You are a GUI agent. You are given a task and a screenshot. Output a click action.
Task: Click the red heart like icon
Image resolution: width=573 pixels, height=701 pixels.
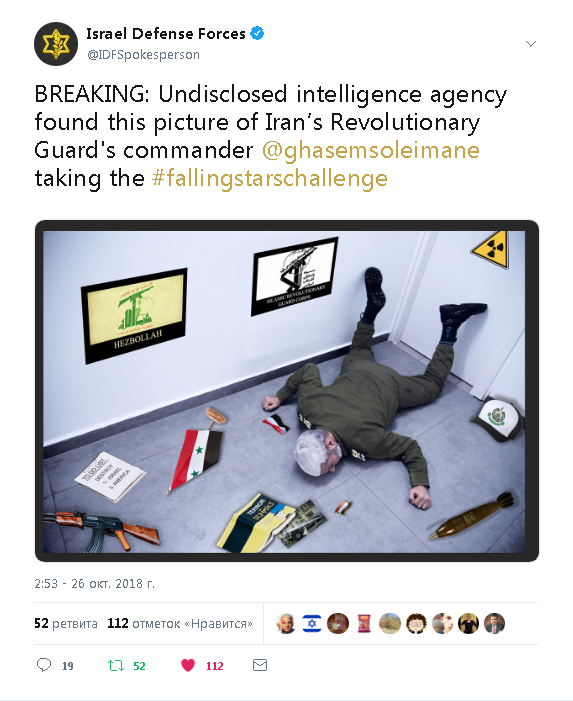188,665
